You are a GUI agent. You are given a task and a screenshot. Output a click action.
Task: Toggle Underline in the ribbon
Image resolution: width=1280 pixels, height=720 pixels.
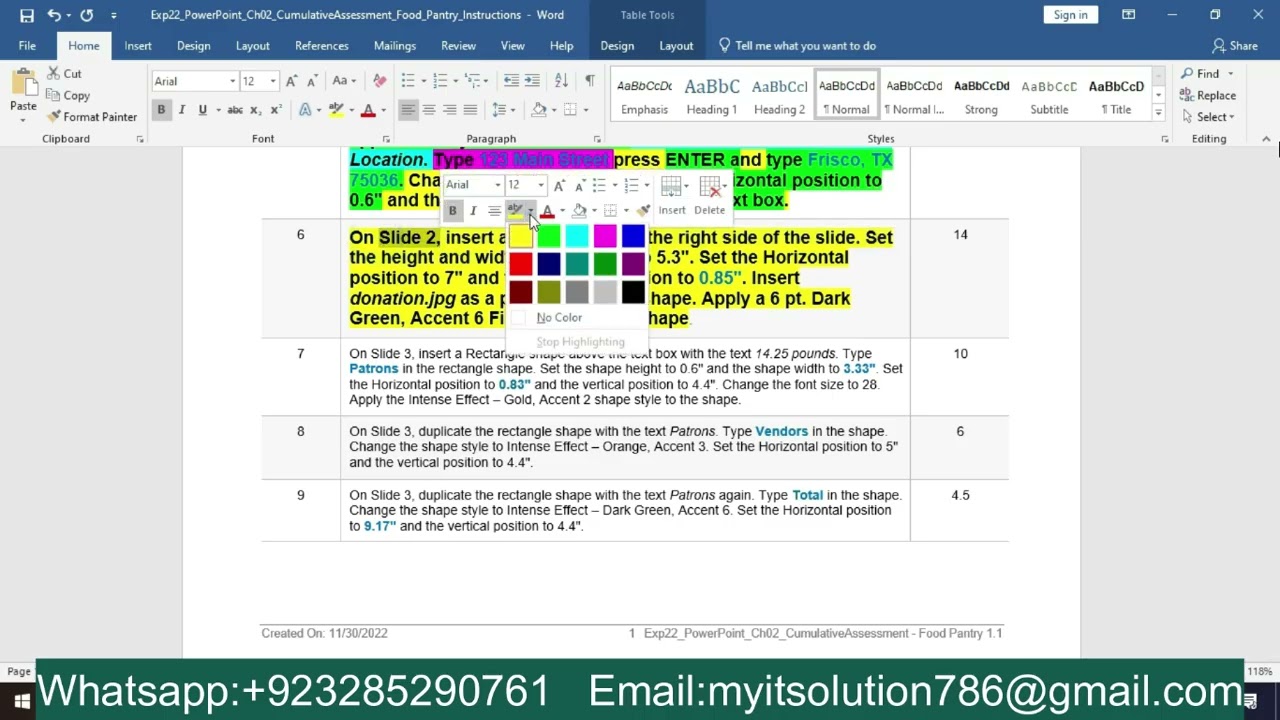tap(203, 110)
